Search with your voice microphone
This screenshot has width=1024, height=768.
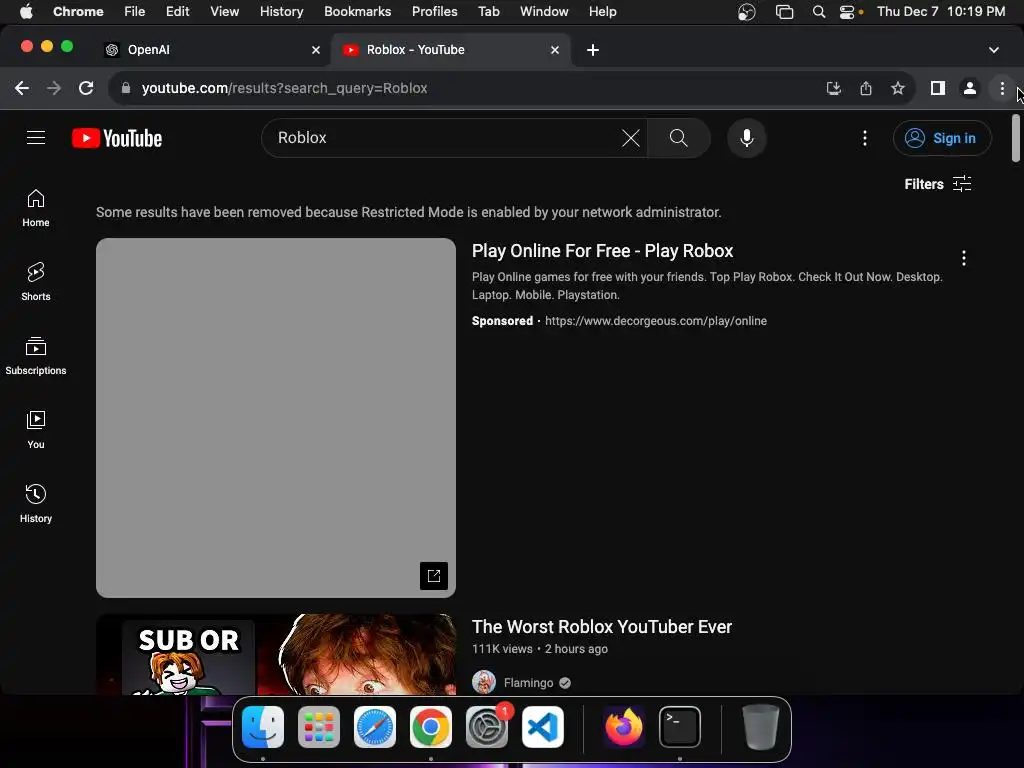[746, 138]
